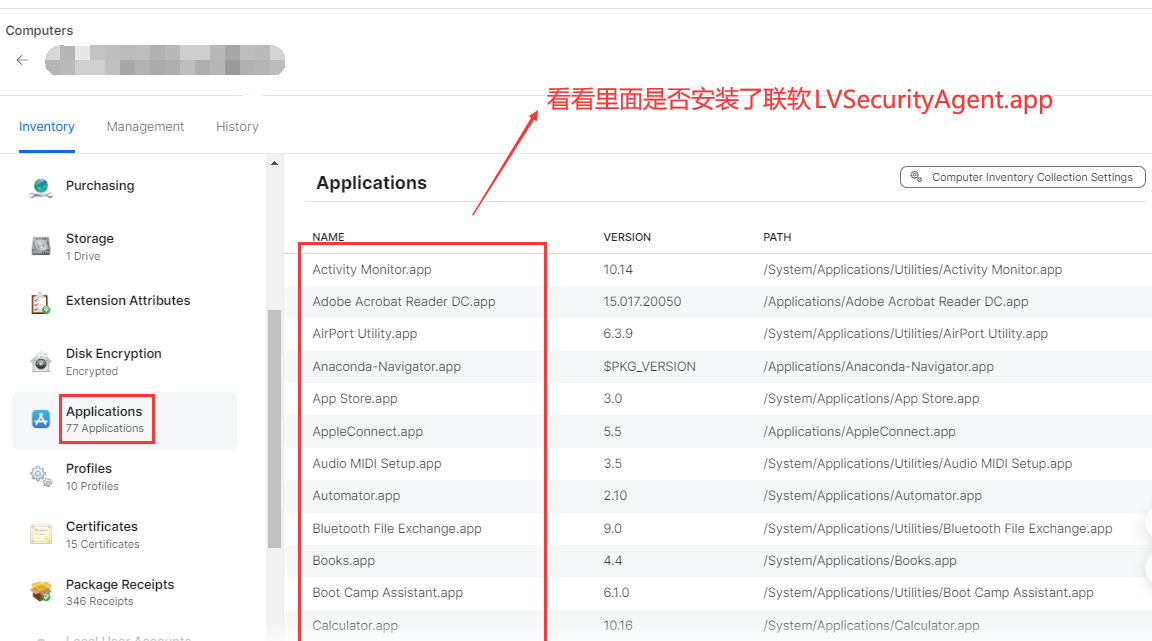The image size is (1152, 641).
Task: Click version 5.5 for AppleConnect
Action: point(612,431)
